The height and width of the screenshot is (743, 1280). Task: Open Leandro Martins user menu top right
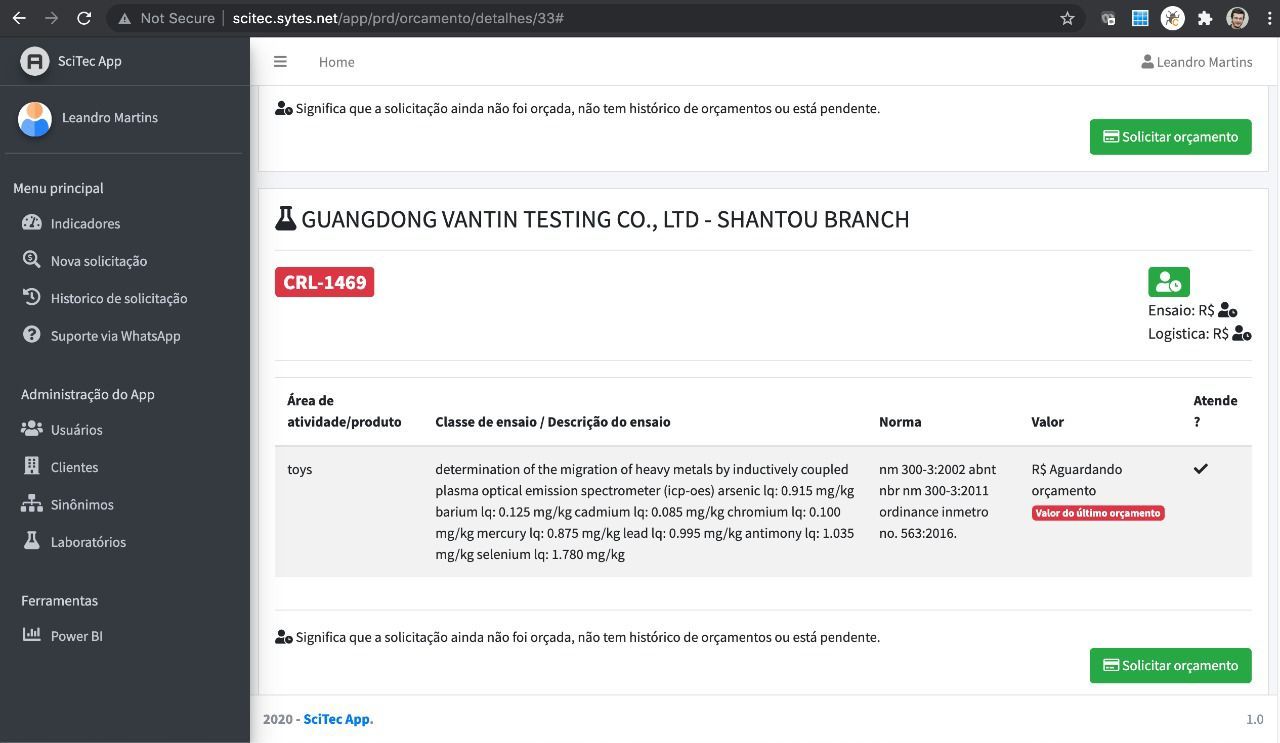coord(1197,62)
